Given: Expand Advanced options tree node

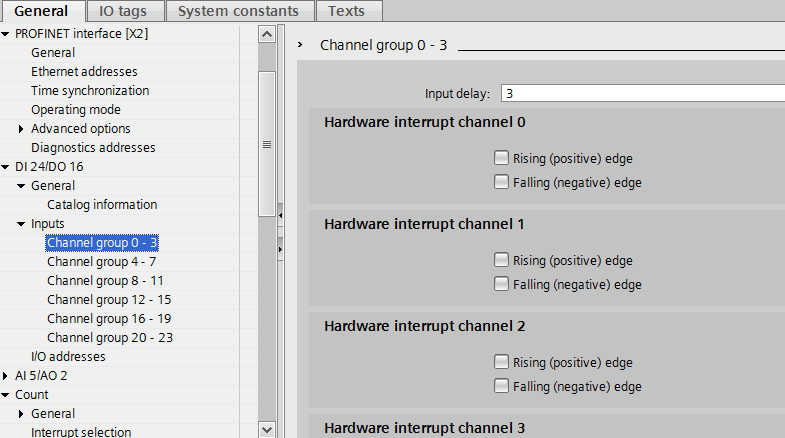Looking at the screenshot, I should click(x=22, y=129).
